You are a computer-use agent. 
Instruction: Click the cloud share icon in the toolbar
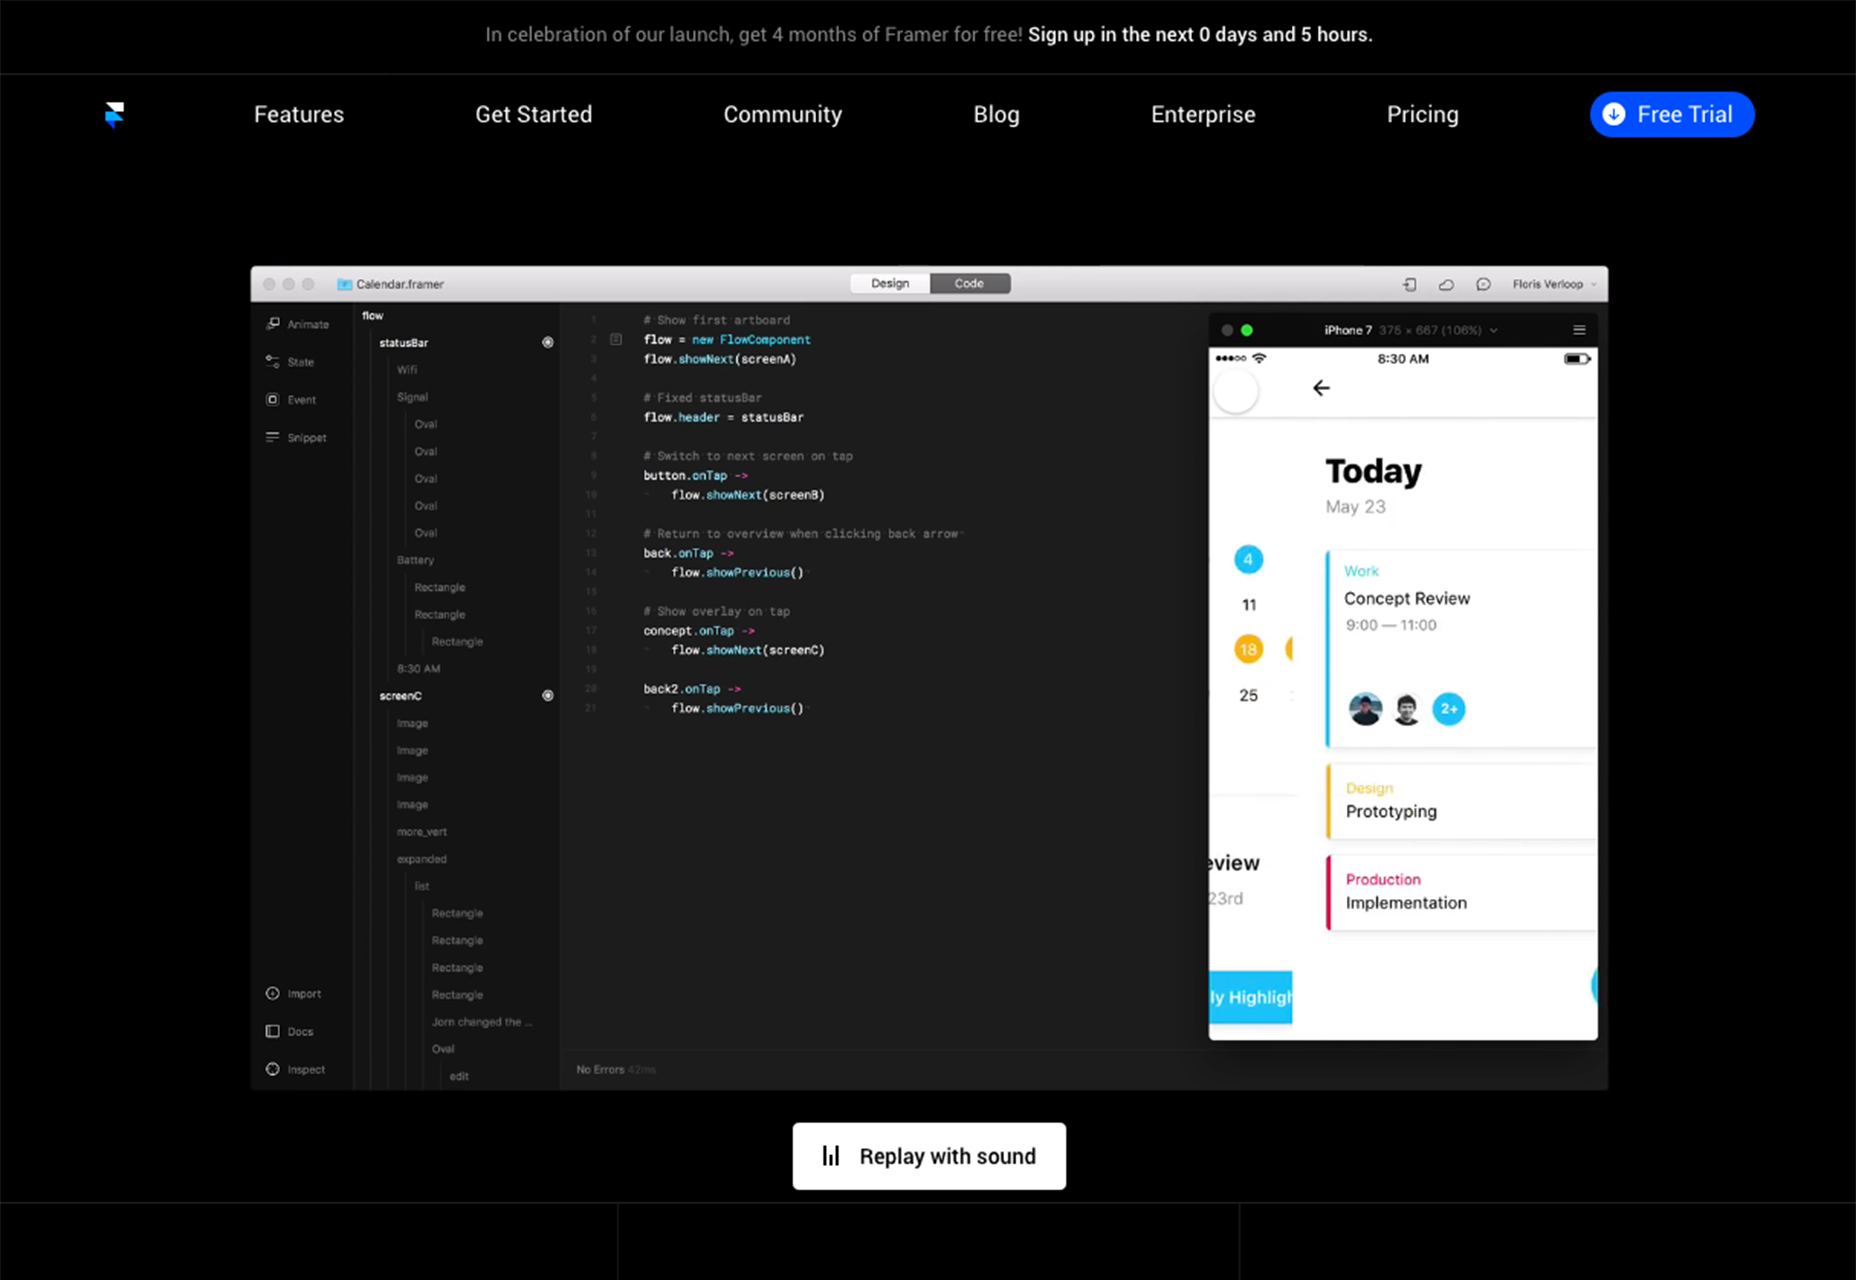click(x=1446, y=285)
